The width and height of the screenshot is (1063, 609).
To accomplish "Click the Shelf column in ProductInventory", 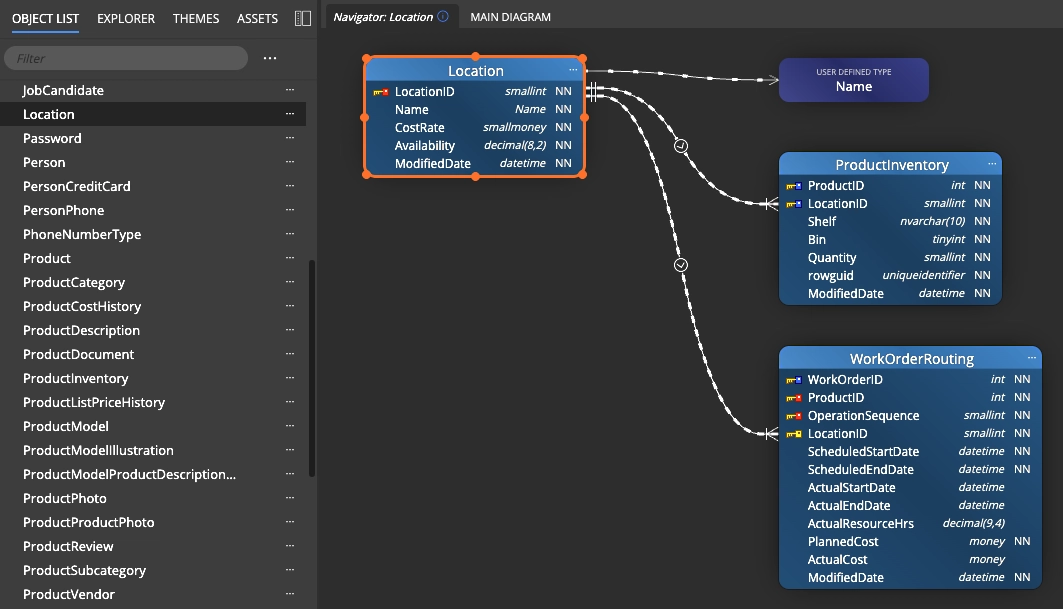I will pos(890,221).
